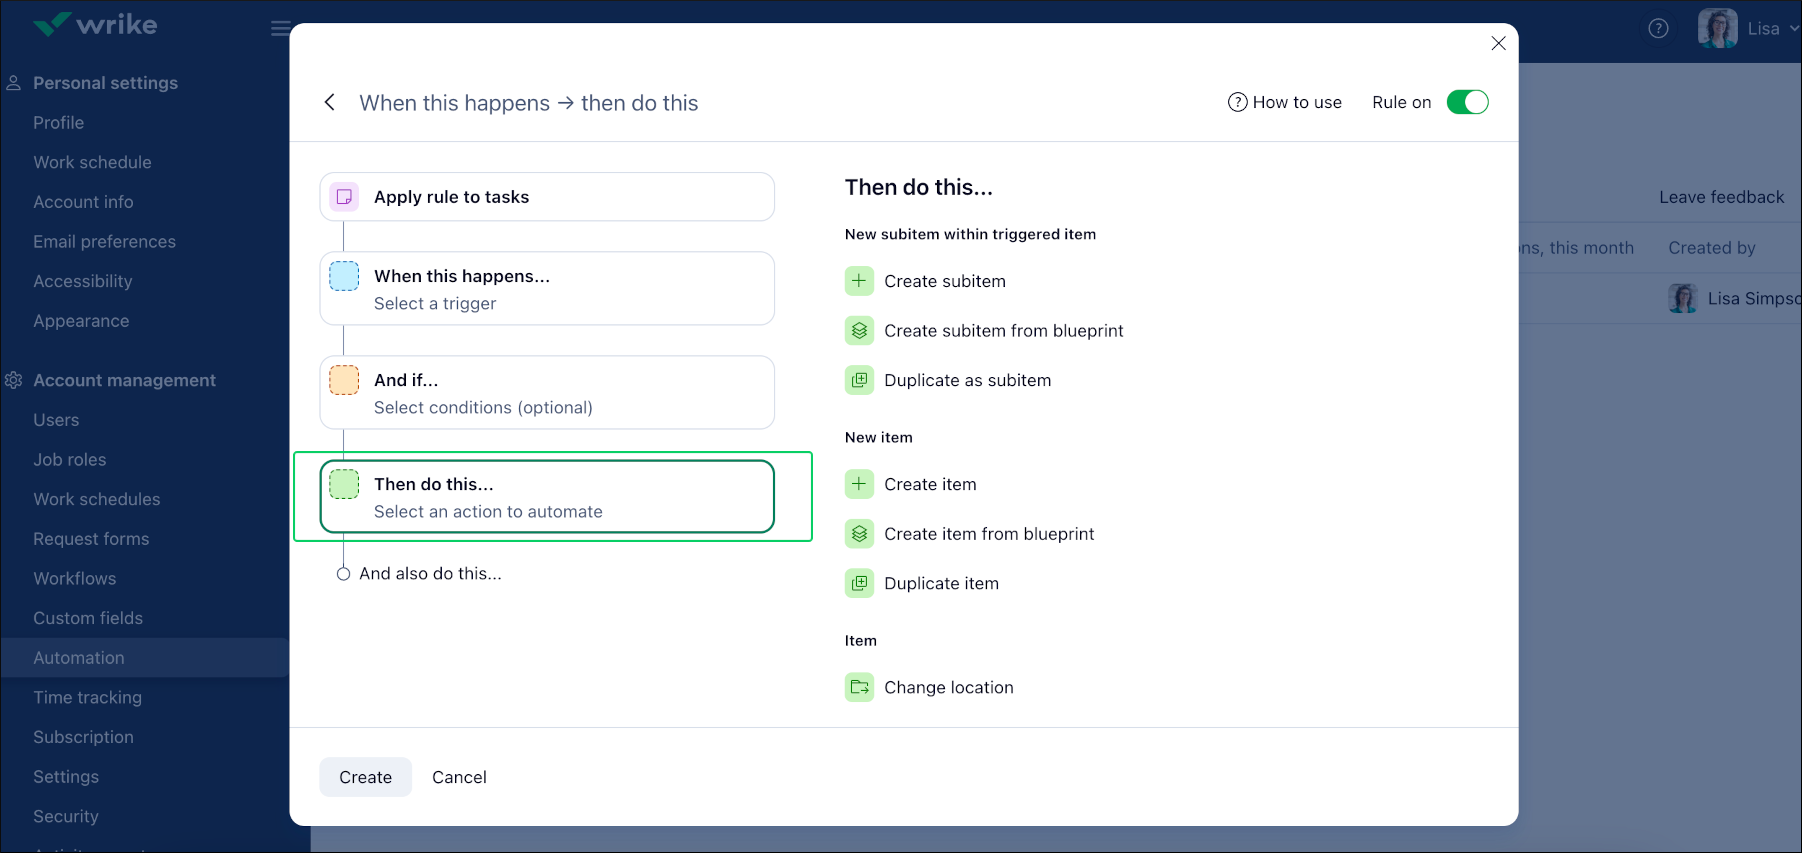Choose the Create item action
1802x853 pixels.
tap(930, 484)
